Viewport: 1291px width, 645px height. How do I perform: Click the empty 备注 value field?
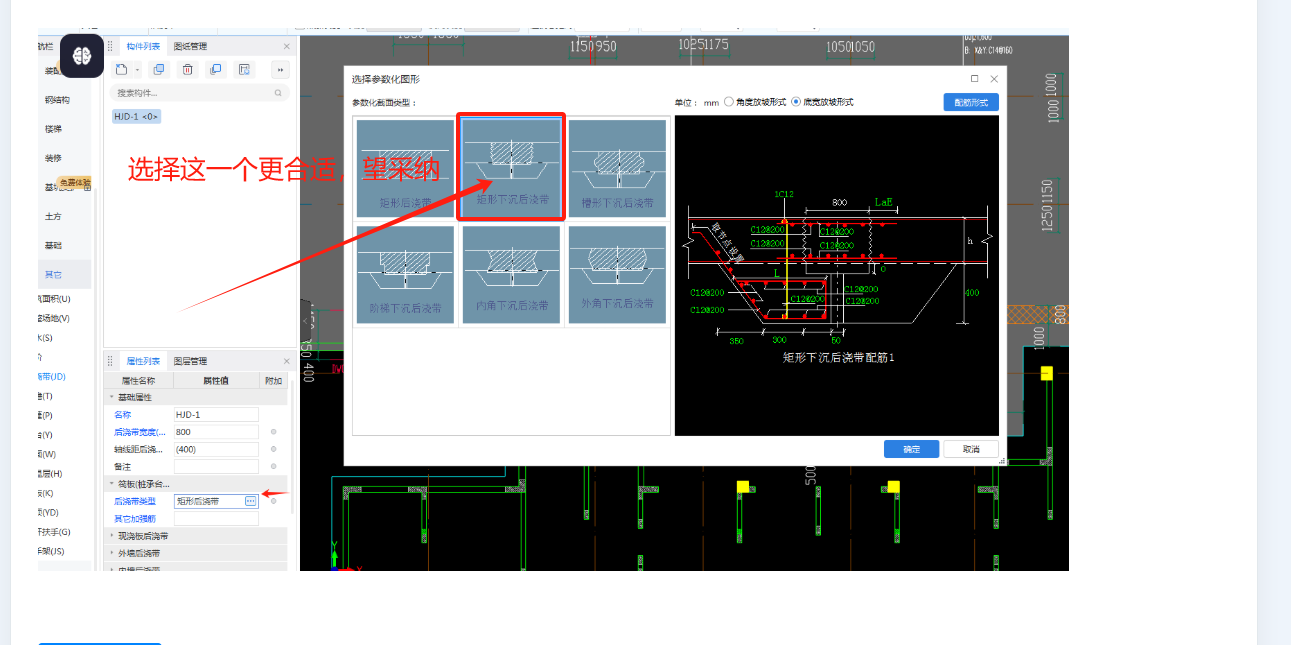pyautogui.click(x=216, y=466)
